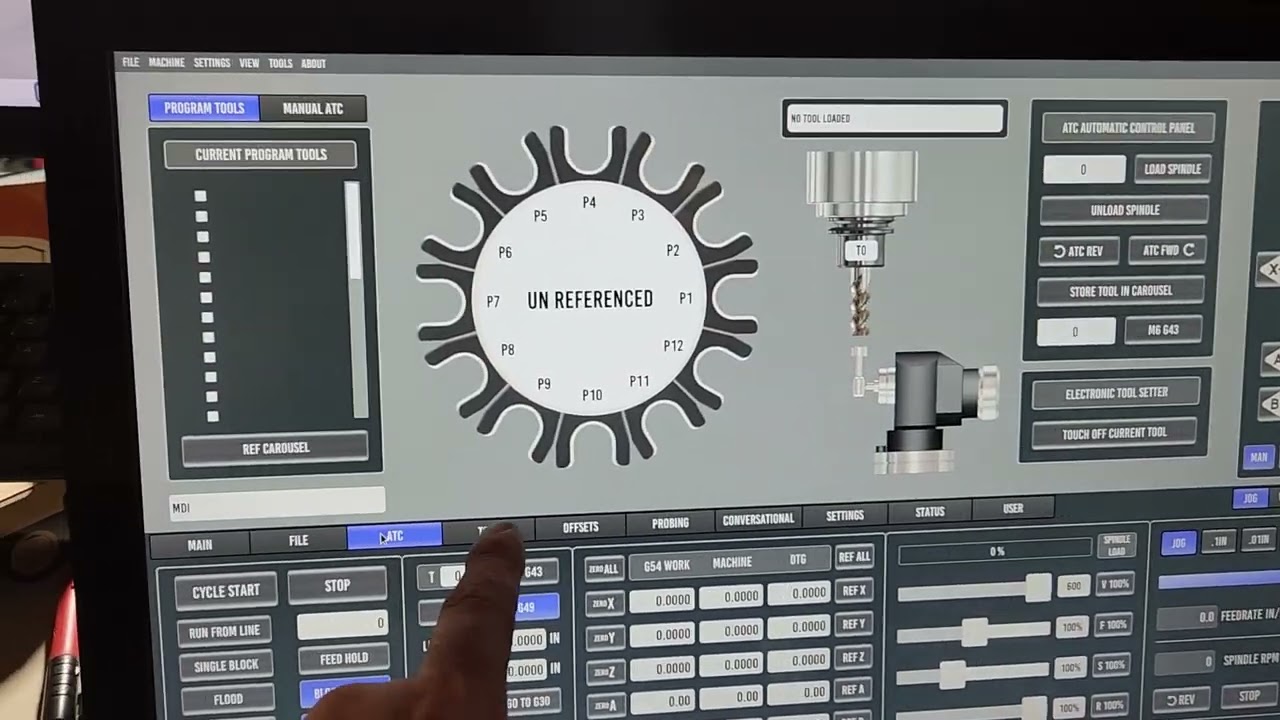Select .01IN jog increment

point(1259,539)
